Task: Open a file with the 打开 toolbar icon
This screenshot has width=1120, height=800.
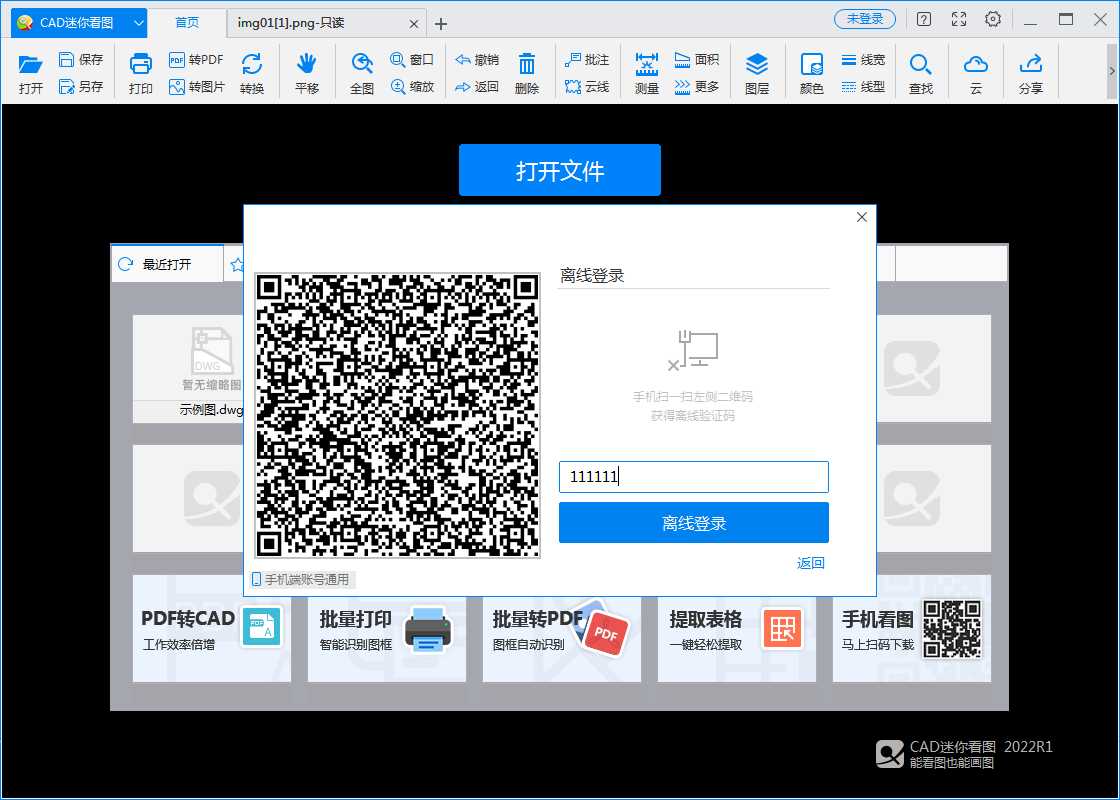Action: (31, 74)
